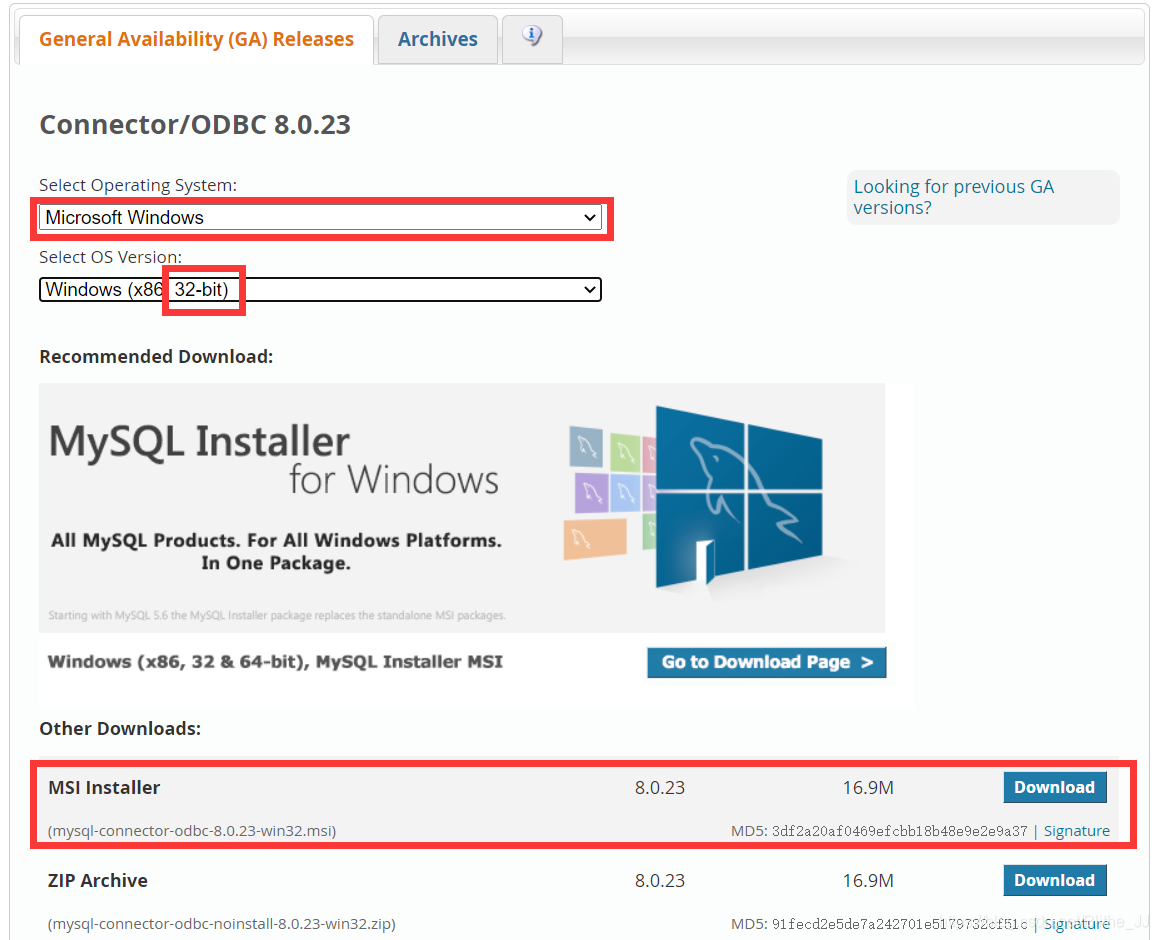Click the Connector/ODBC 8.0.23 heading

click(195, 124)
